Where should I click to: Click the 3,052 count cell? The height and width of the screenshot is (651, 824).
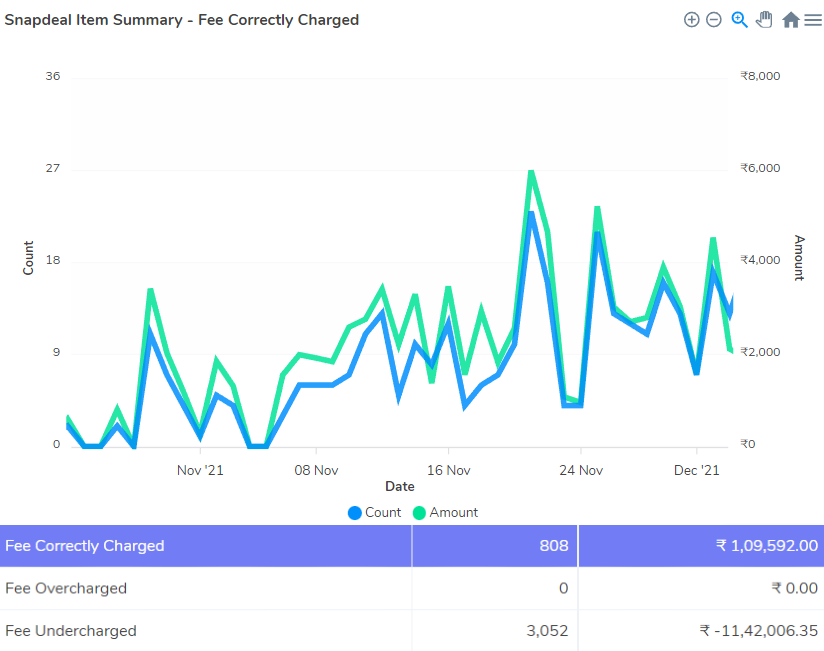tap(547, 631)
